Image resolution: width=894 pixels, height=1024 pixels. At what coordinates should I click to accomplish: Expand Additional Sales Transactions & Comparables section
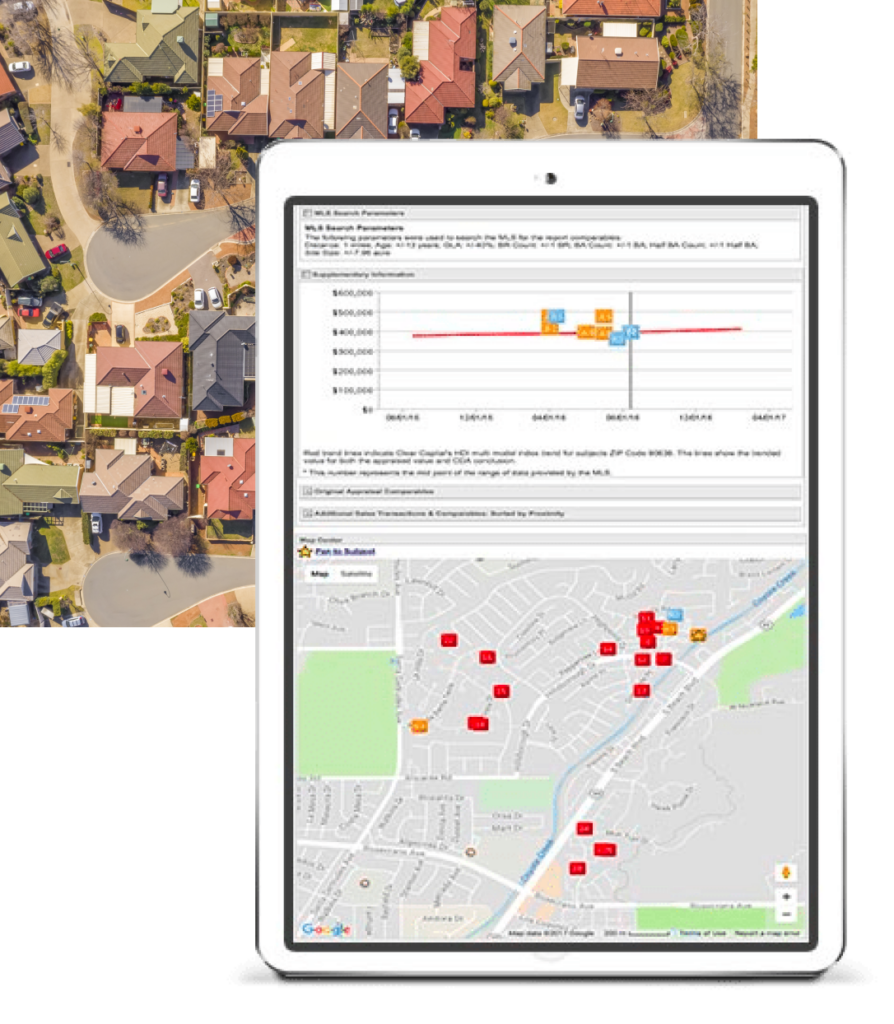(307, 513)
